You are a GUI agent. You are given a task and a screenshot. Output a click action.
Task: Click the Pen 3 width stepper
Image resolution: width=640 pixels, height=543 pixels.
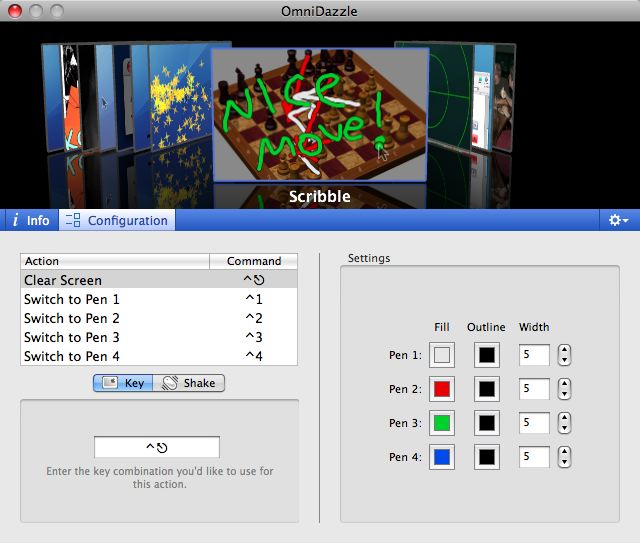tap(564, 423)
